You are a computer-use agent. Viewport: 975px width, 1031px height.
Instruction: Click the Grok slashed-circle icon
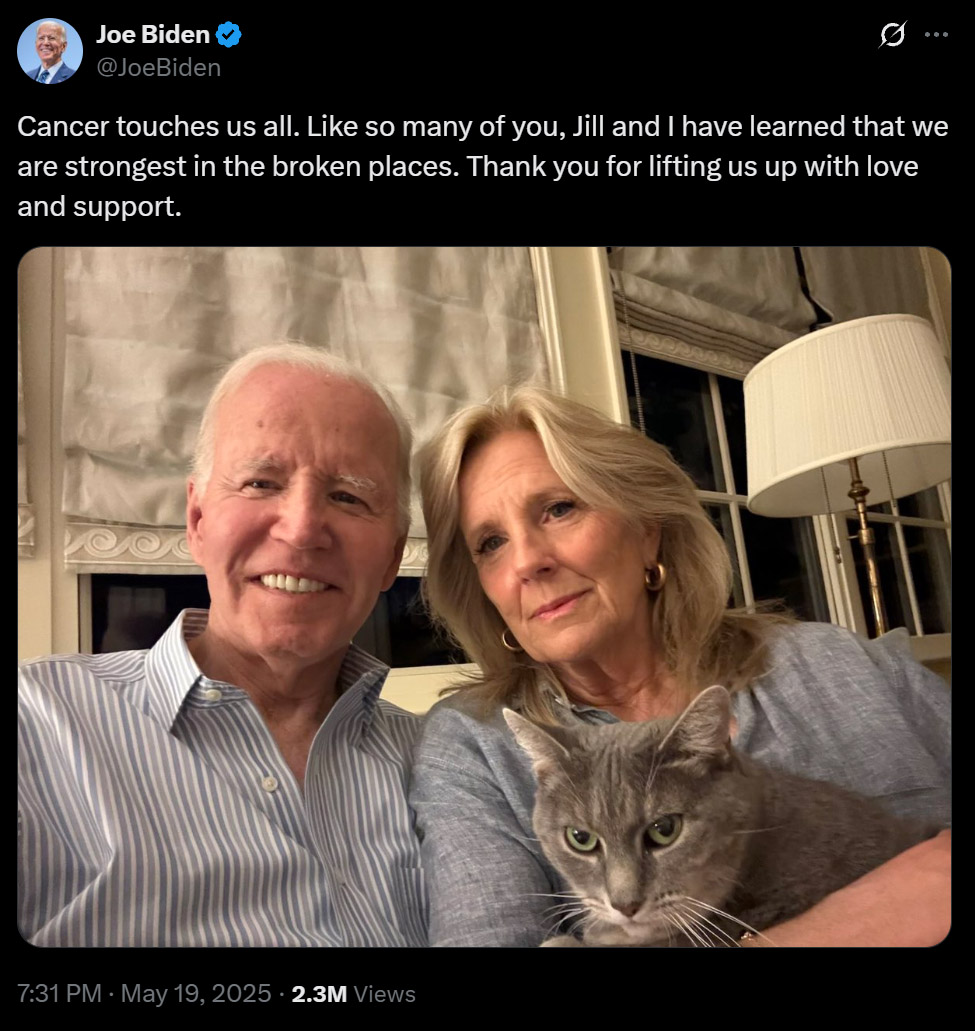coord(891,35)
